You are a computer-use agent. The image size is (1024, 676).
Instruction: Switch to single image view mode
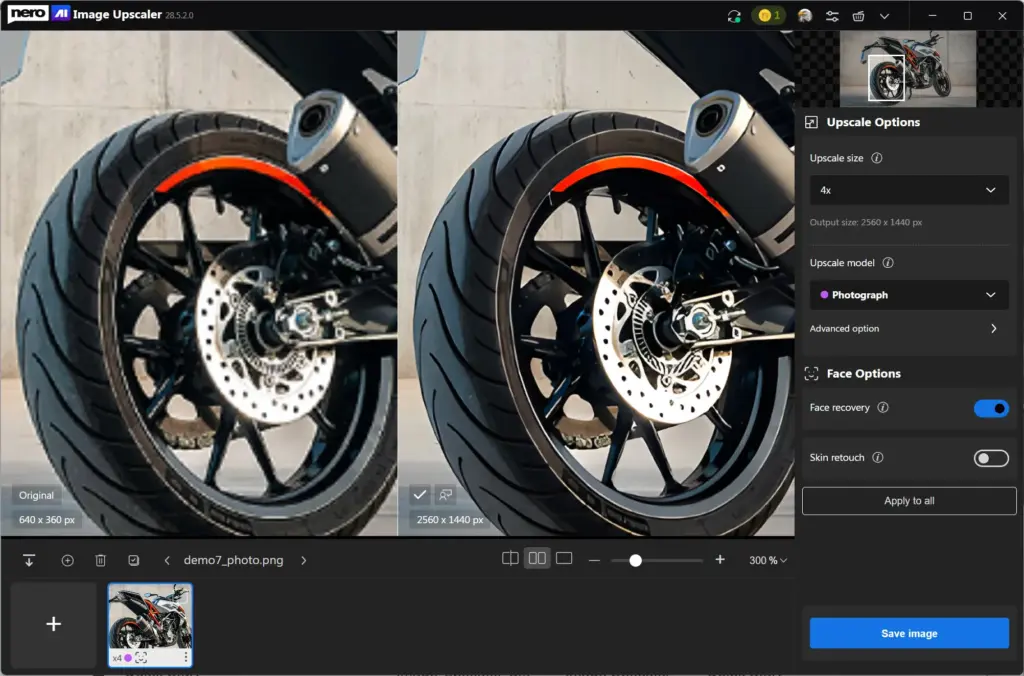pyautogui.click(x=564, y=558)
